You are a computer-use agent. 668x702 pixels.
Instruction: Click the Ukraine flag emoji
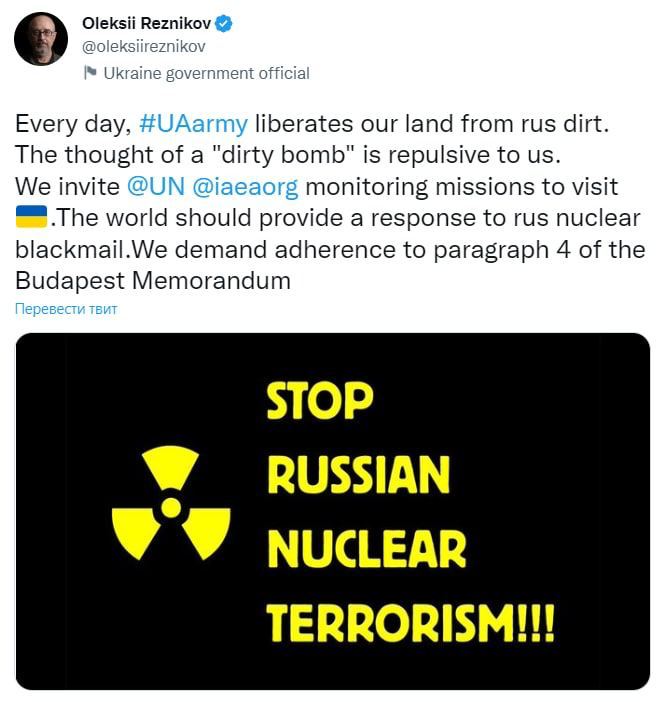pos(33,218)
